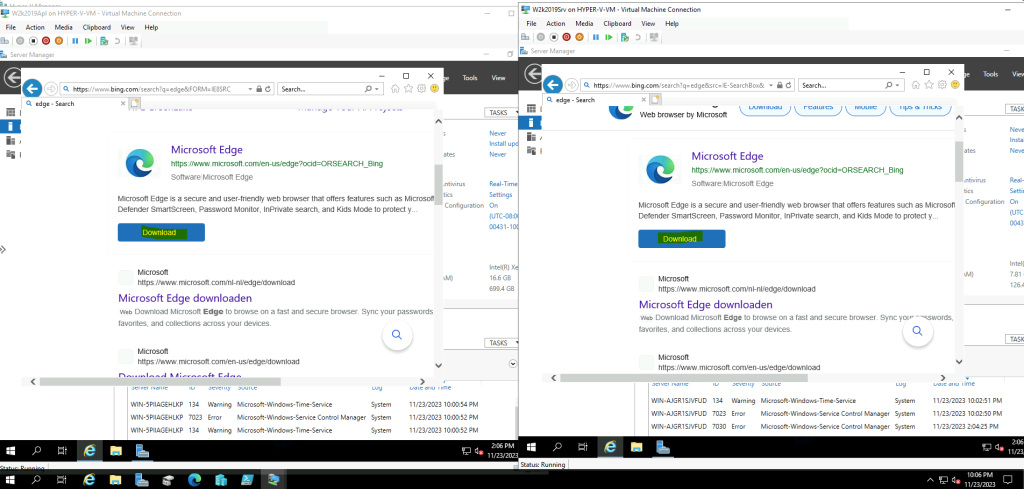Expand the search provider dropdown in W2k2019Apl IE

point(378,89)
